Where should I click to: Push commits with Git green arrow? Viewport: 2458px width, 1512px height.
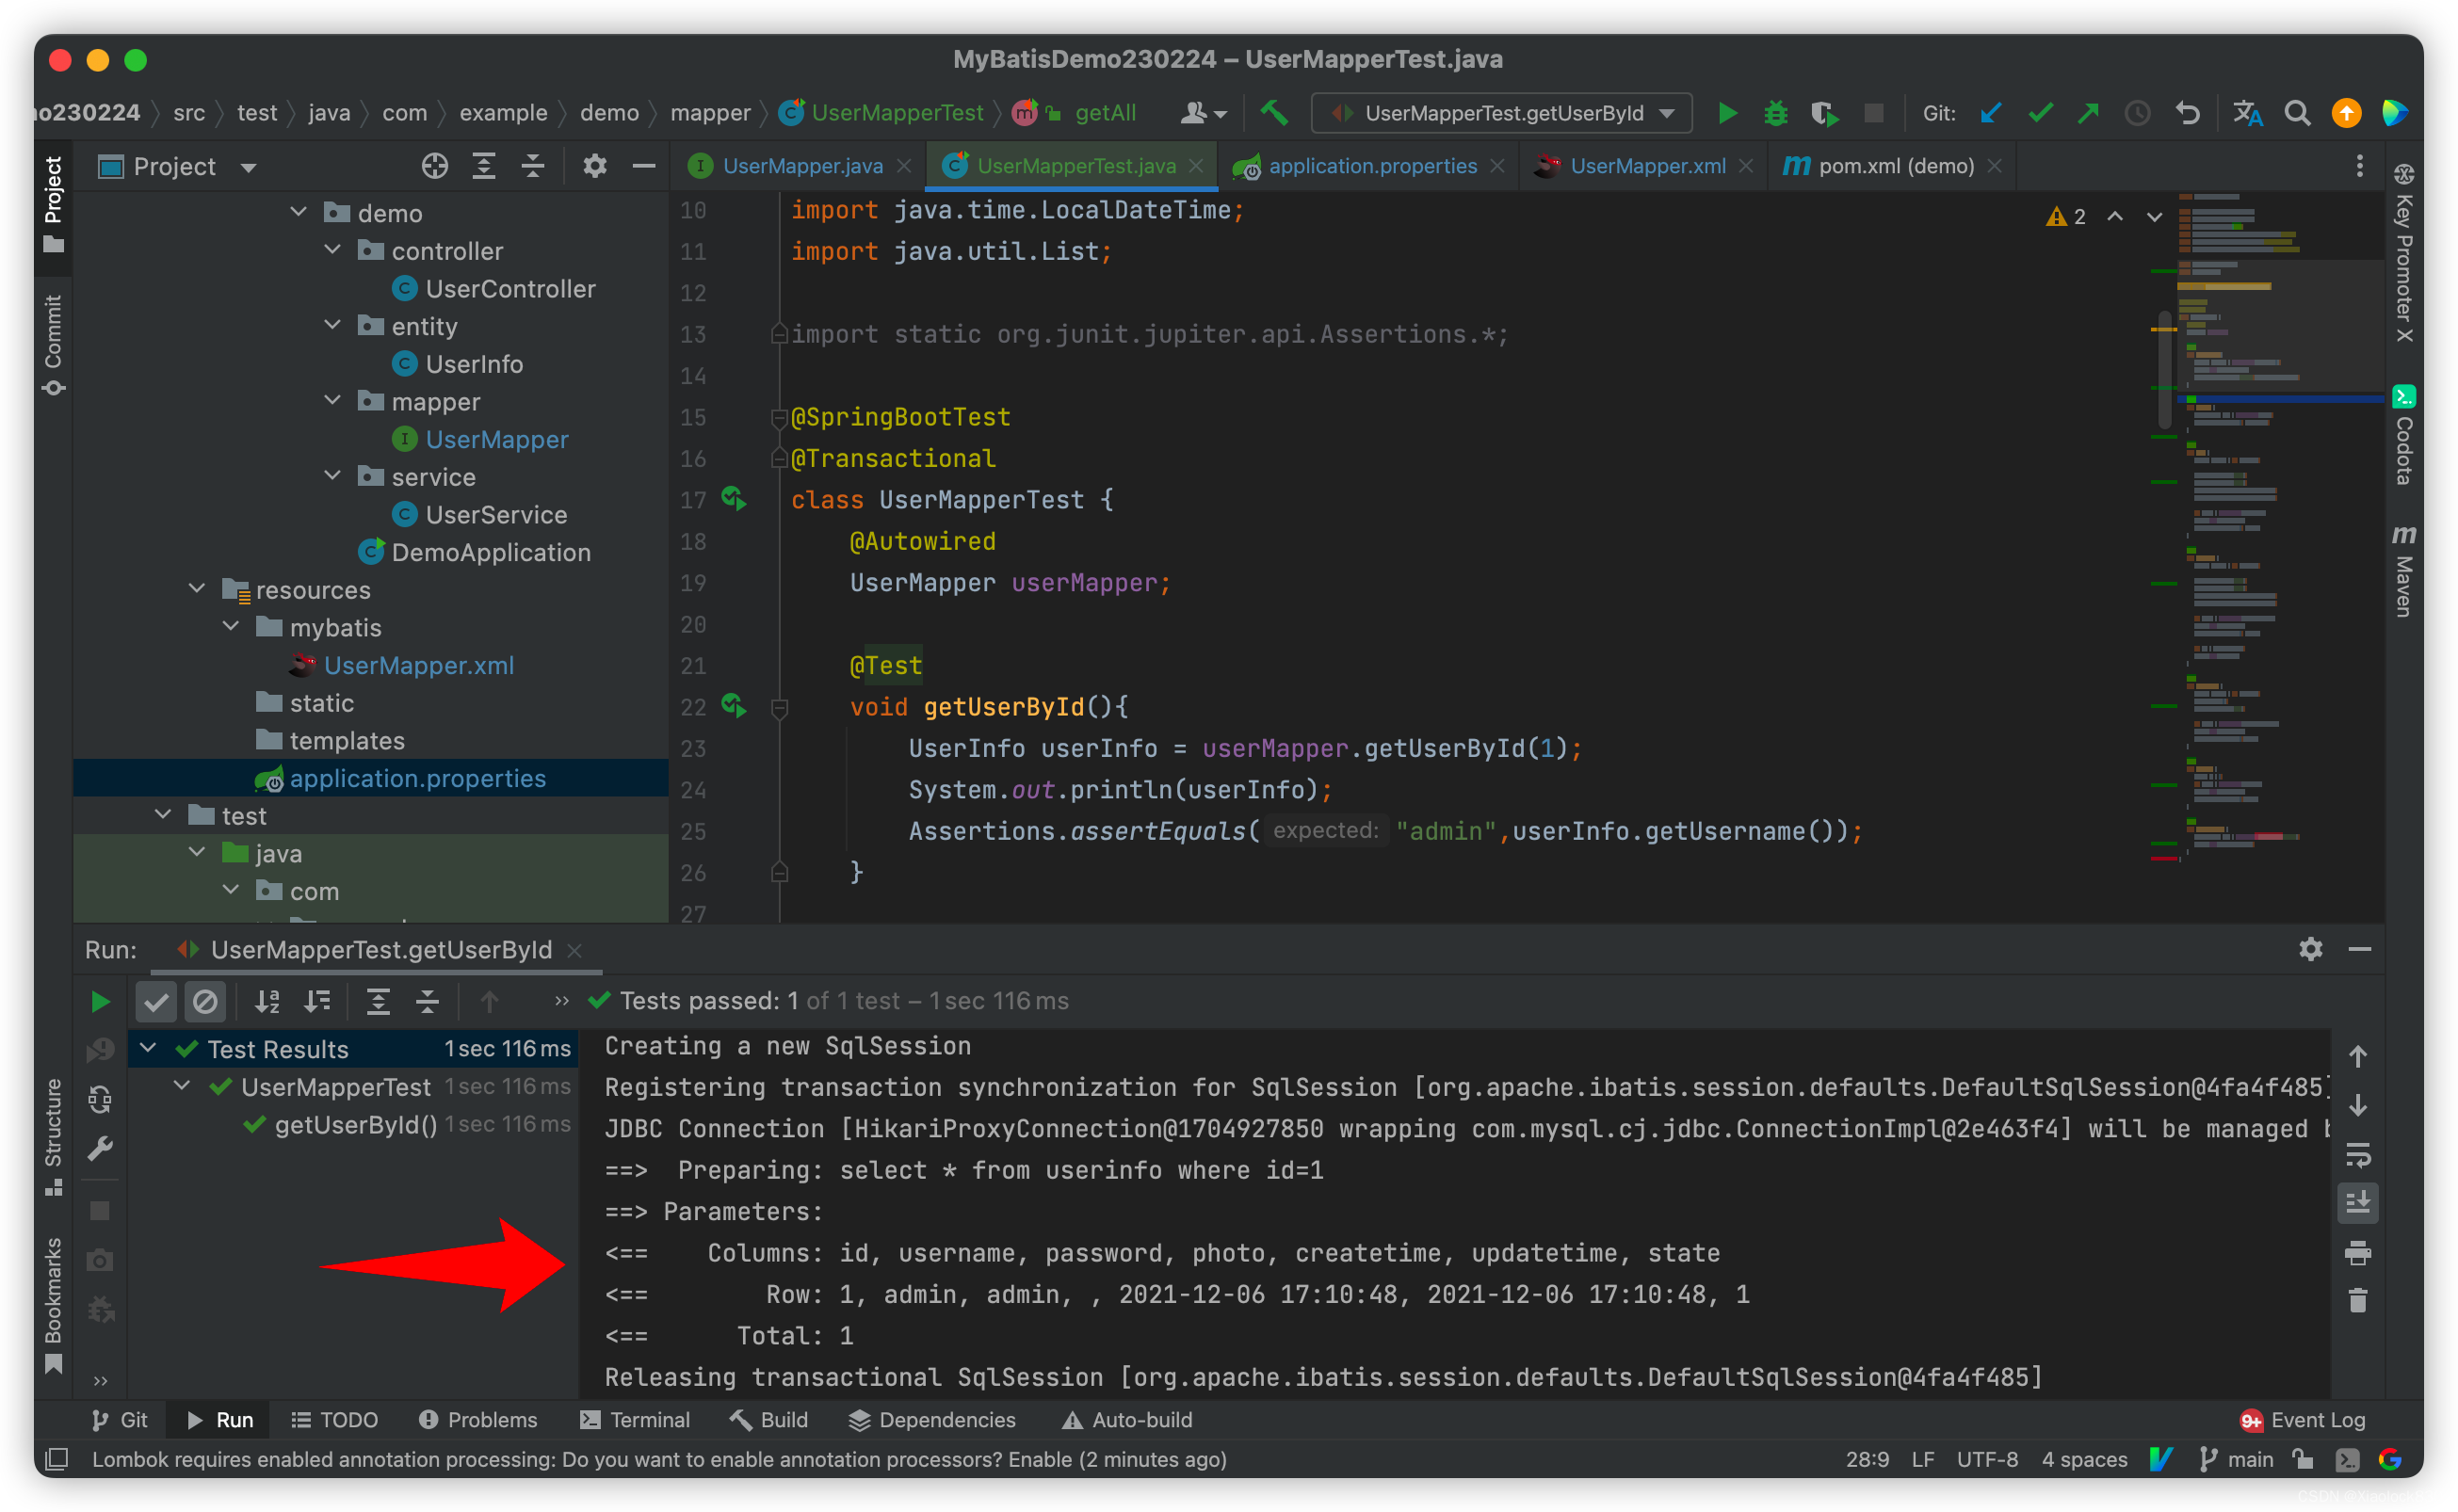tap(2088, 113)
